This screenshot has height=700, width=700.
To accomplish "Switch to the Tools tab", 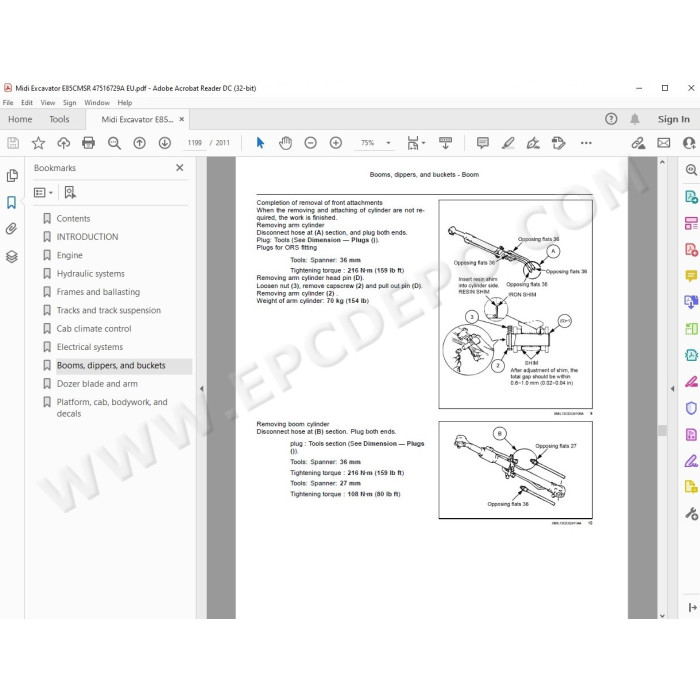I will tap(59, 119).
